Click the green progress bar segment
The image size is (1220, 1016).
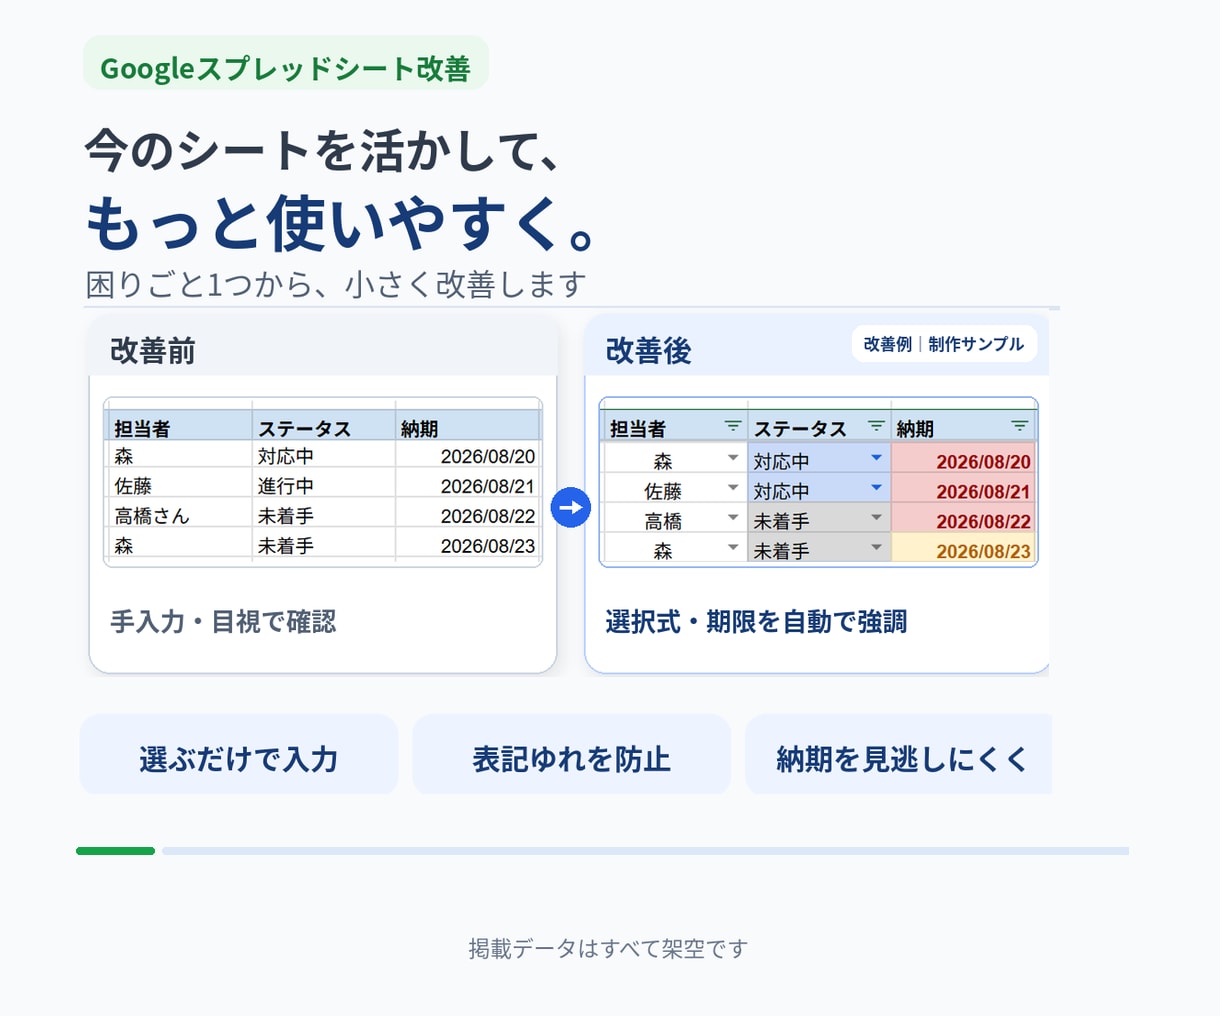click(x=115, y=851)
